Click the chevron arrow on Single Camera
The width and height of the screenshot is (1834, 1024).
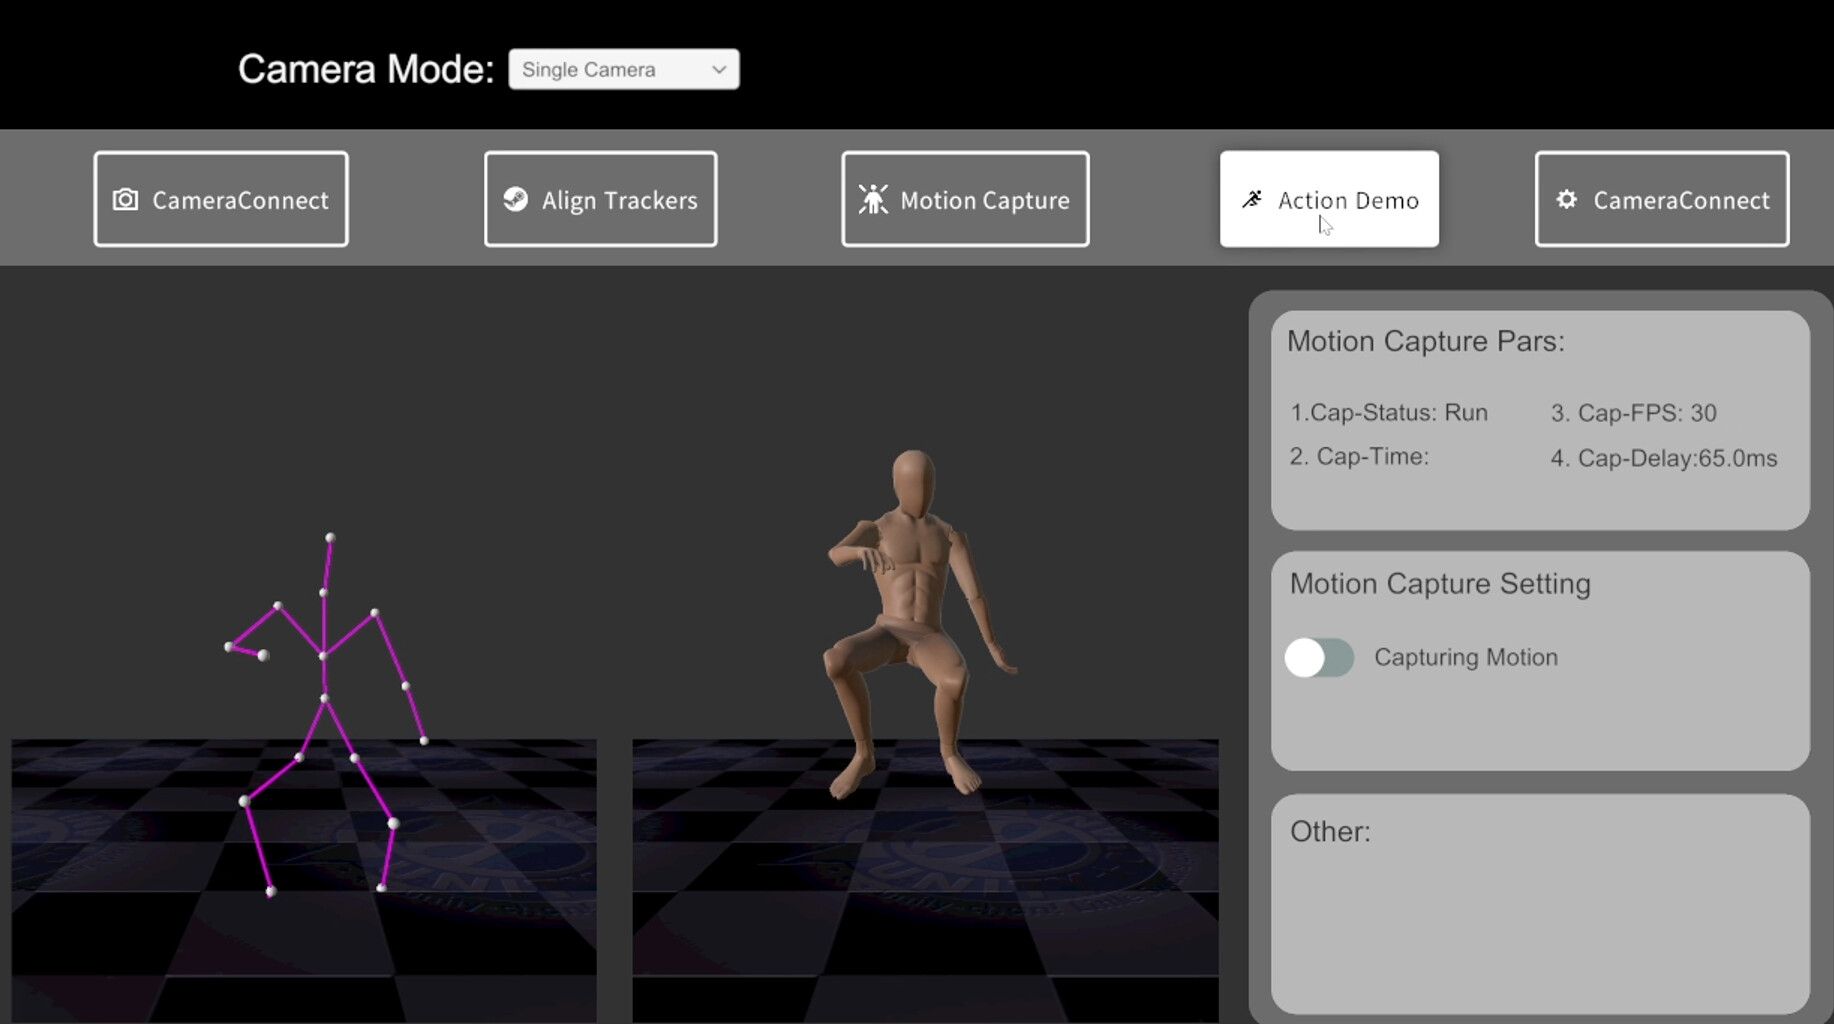click(x=718, y=70)
